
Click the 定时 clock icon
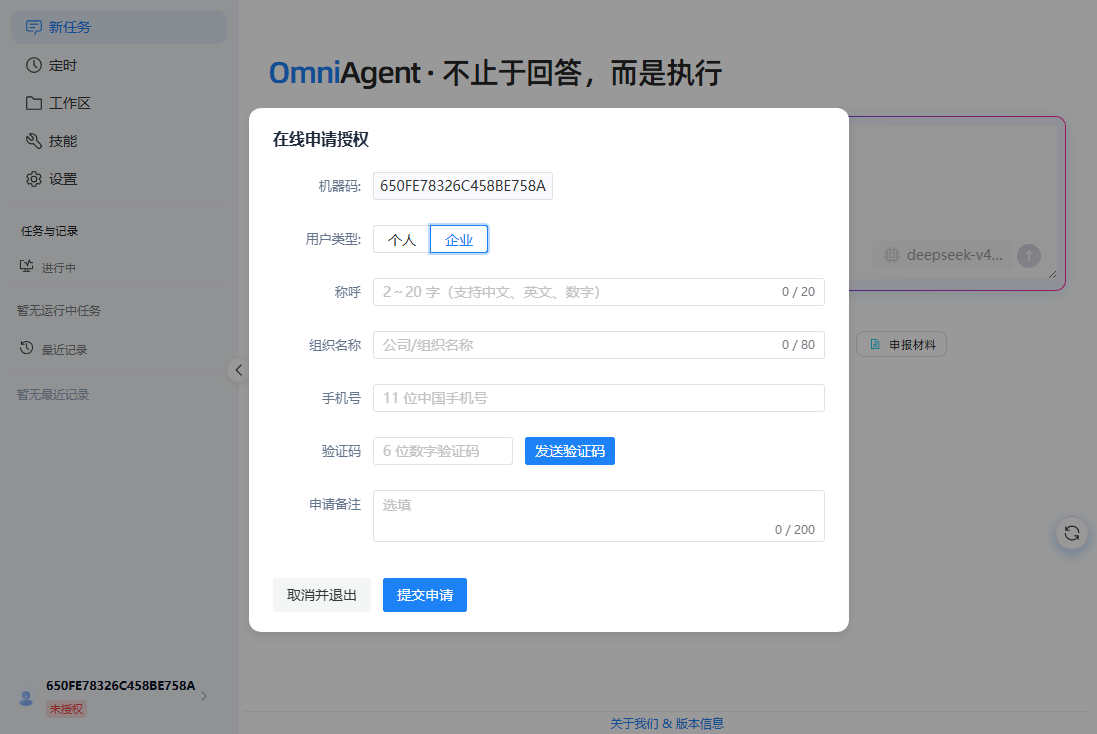pos(34,65)
